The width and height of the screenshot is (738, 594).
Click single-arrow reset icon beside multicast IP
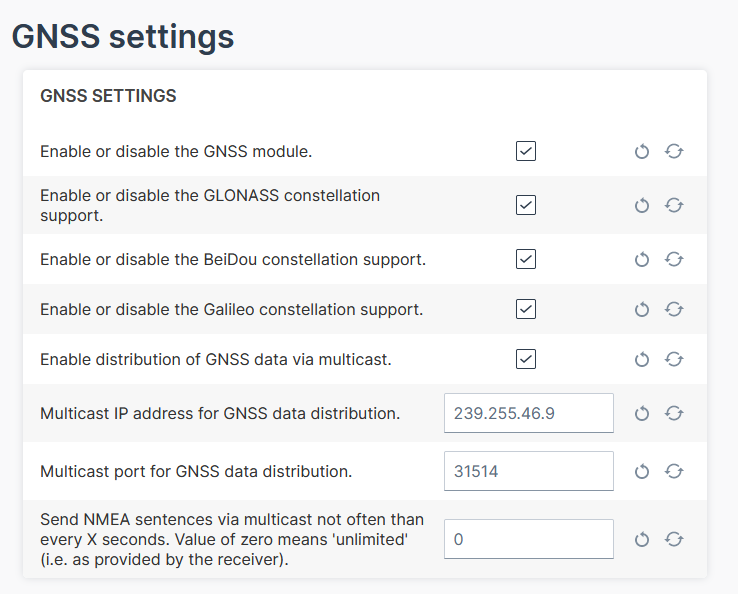tap(642, 413)
